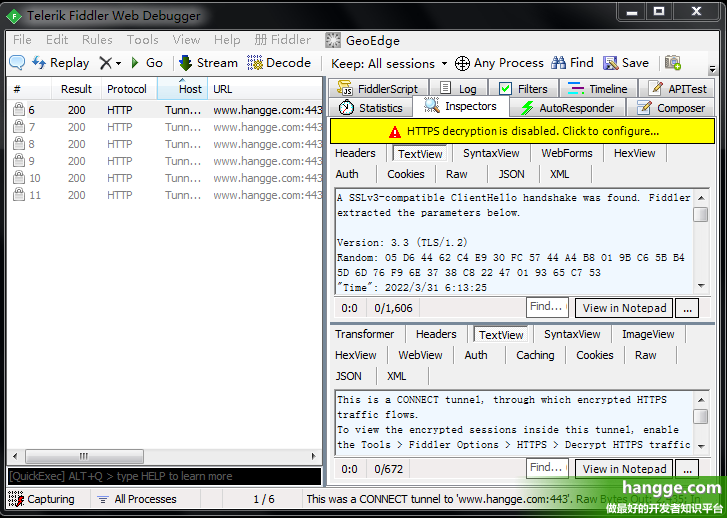Click request TextView scroll down arrow
This screenshot has width=727, height=518.
701,286
